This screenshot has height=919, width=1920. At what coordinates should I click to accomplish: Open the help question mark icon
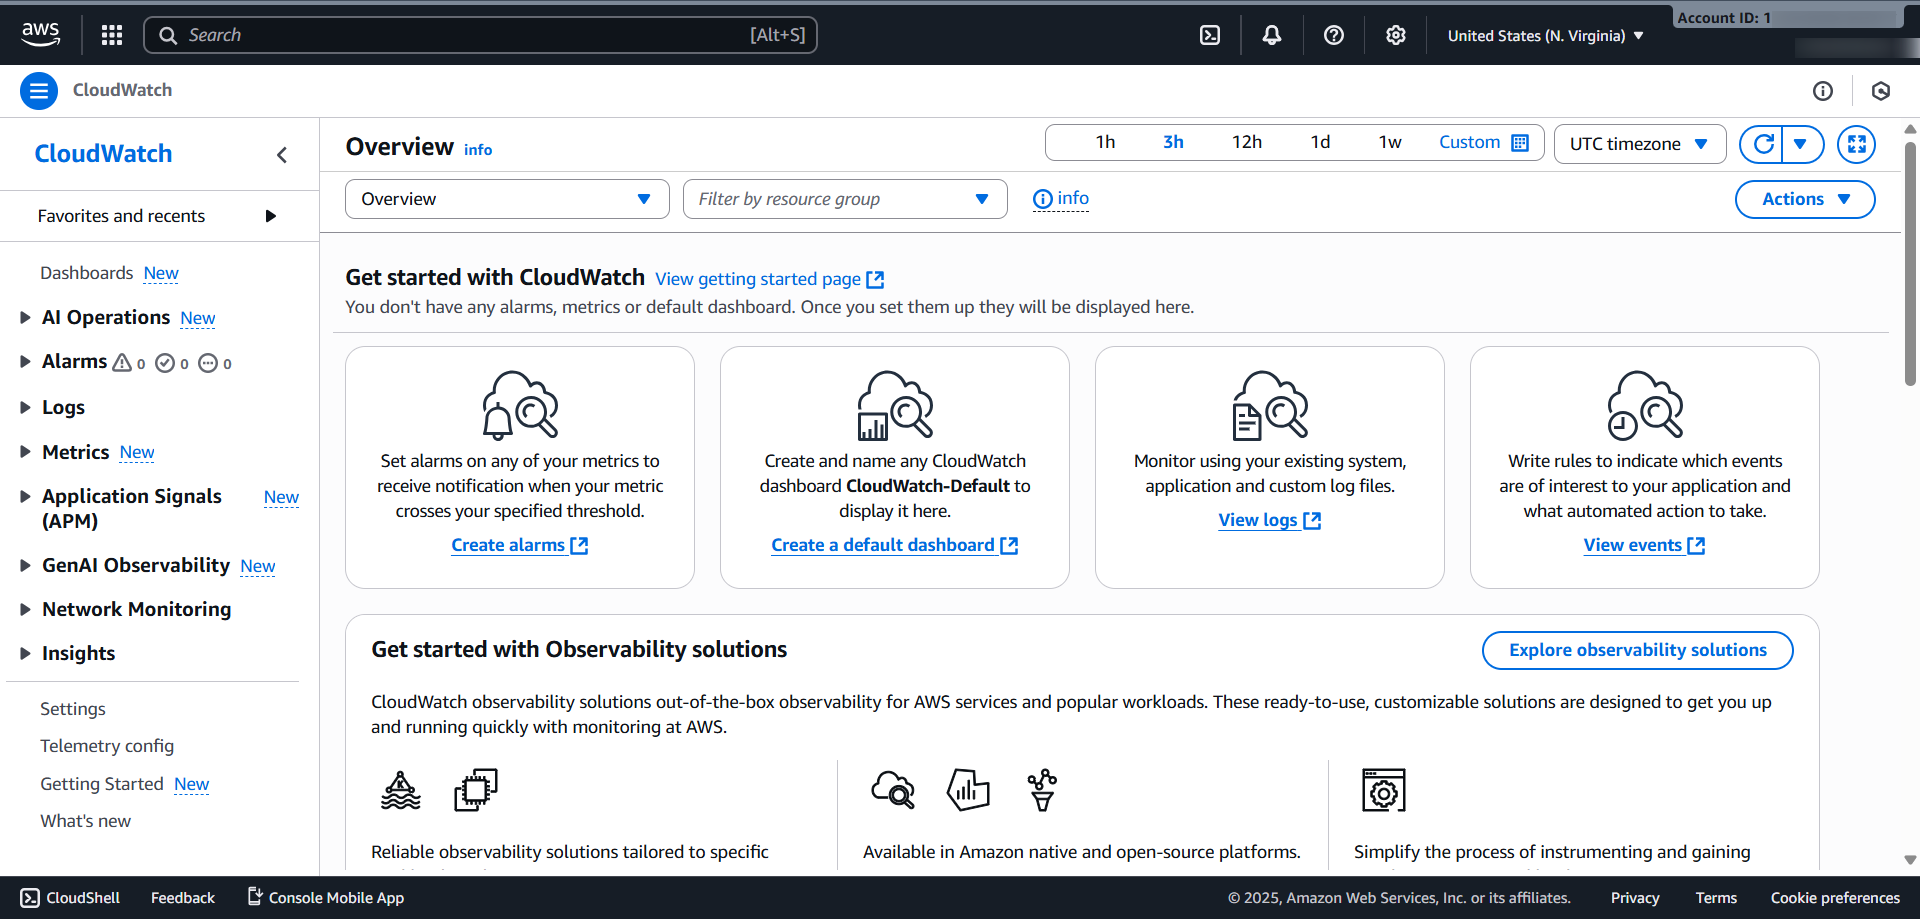tap(1334, 35)
